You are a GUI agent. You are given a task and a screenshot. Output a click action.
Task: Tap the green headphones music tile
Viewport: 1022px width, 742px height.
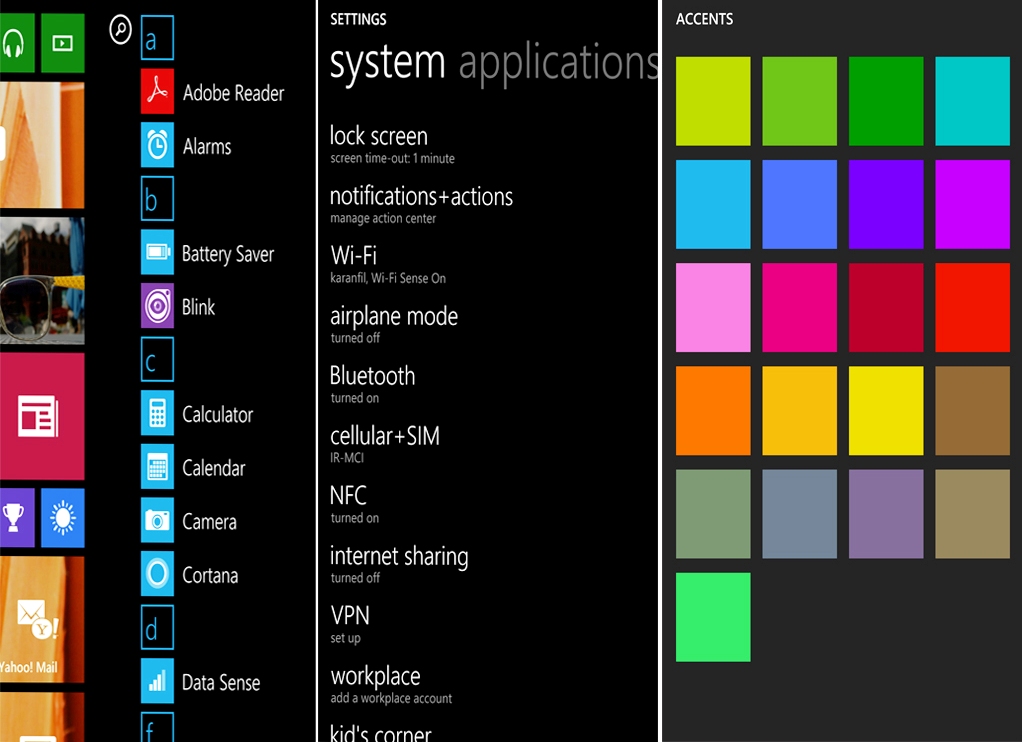(x=16, y=43)
